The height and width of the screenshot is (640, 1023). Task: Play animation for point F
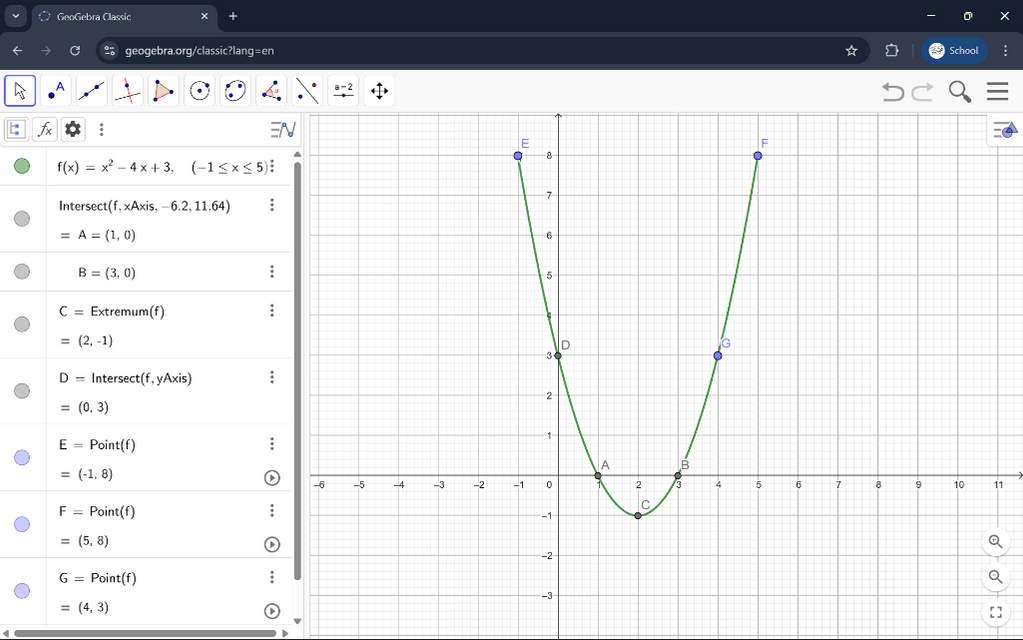(x=272, y=544)
